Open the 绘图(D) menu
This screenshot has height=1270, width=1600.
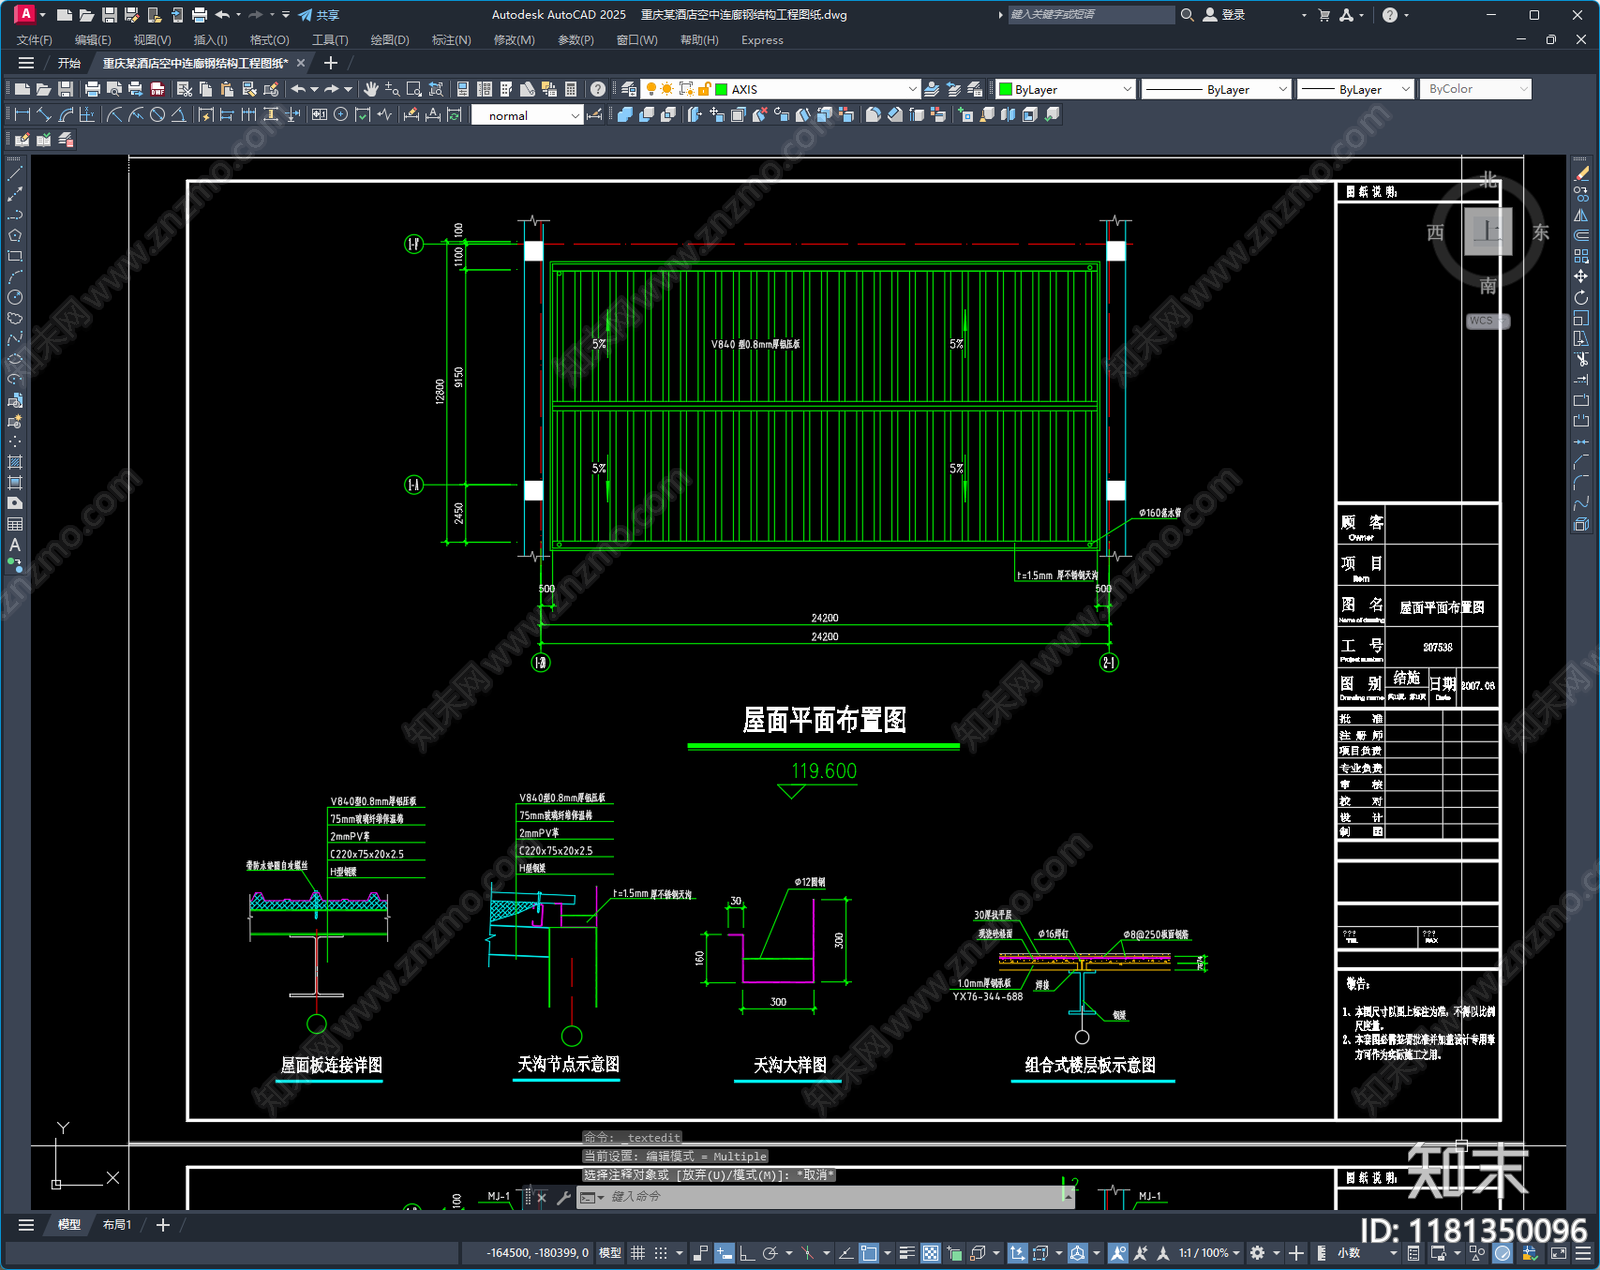[390, 40]
